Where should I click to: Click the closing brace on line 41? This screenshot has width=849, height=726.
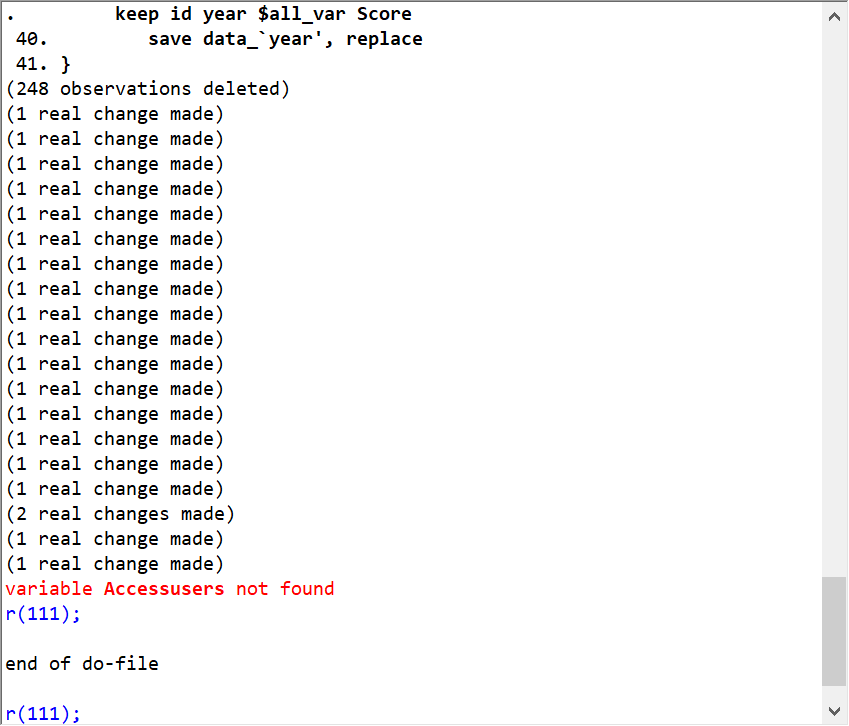pyautogui.click(x=66, y=64)
